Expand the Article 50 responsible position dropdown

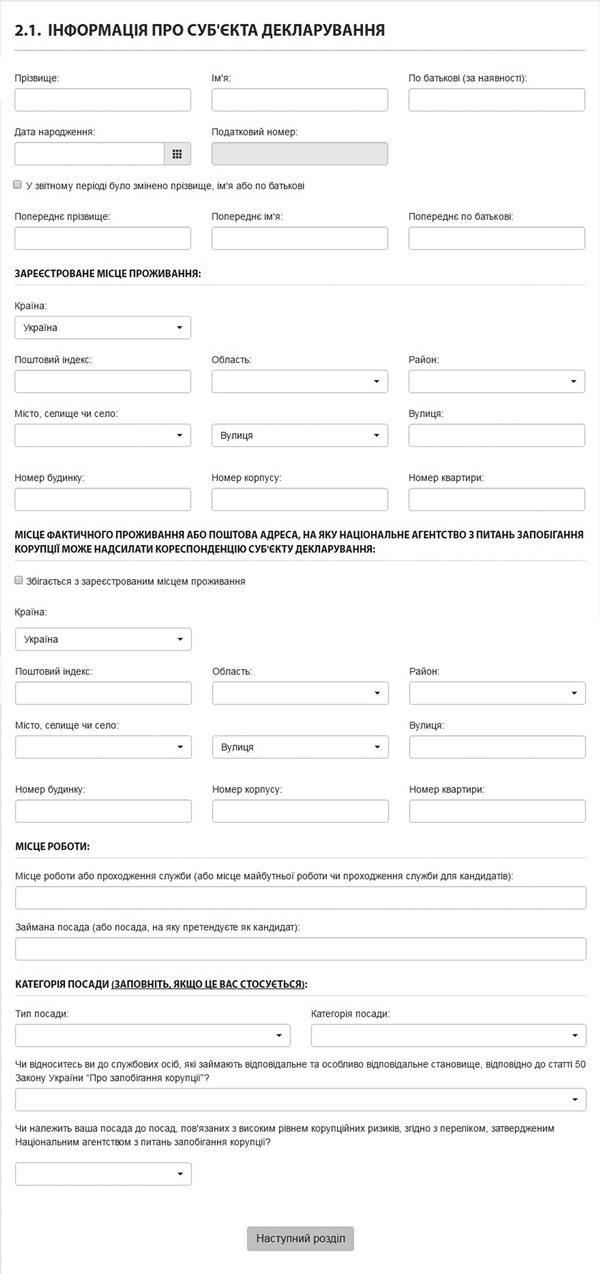[x=300, y=1099]
